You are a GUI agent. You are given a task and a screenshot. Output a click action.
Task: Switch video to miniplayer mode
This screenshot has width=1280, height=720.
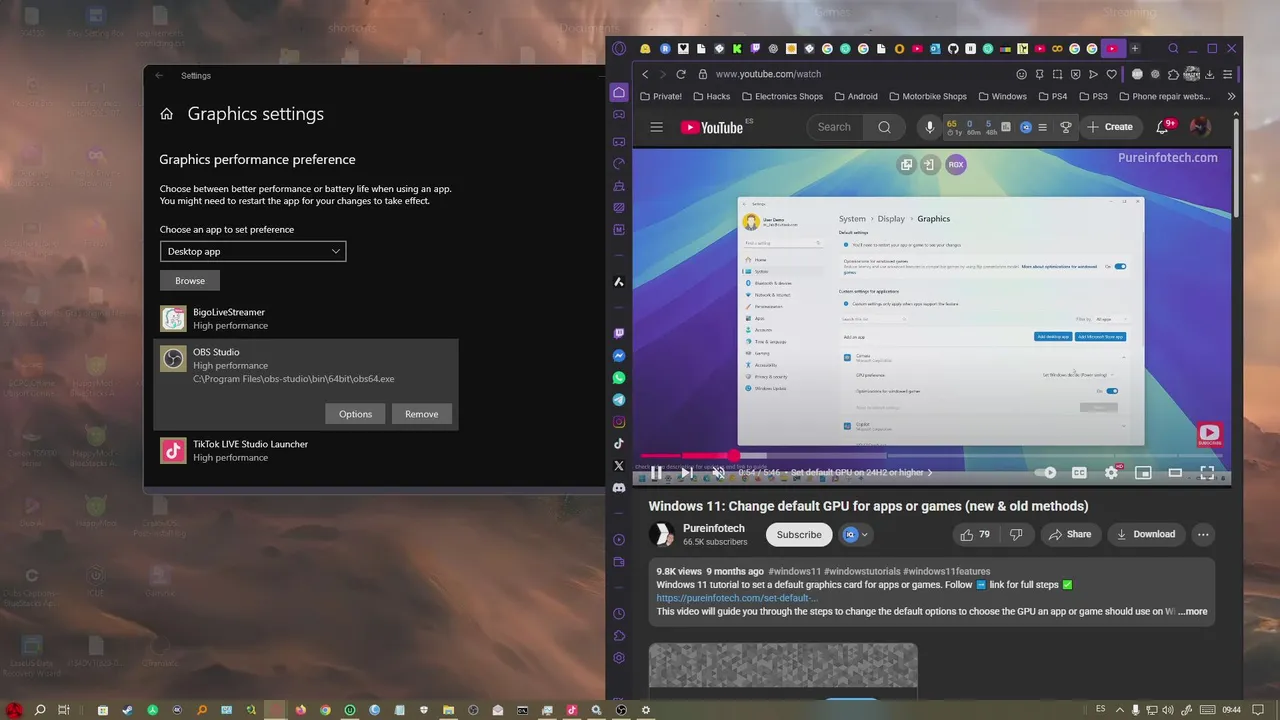(x=1143, y=472)
